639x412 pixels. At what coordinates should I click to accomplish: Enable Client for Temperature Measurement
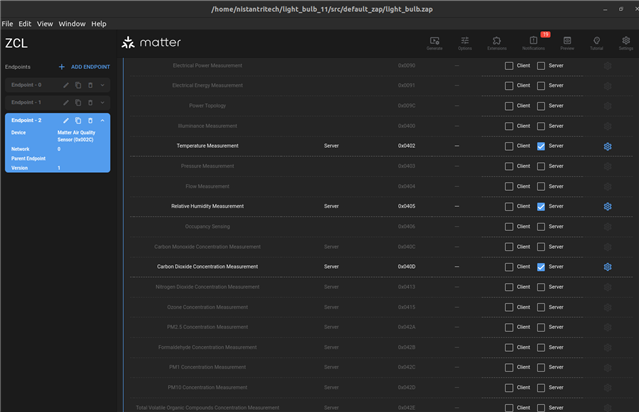pyautogui.click(x=509, y=146)
